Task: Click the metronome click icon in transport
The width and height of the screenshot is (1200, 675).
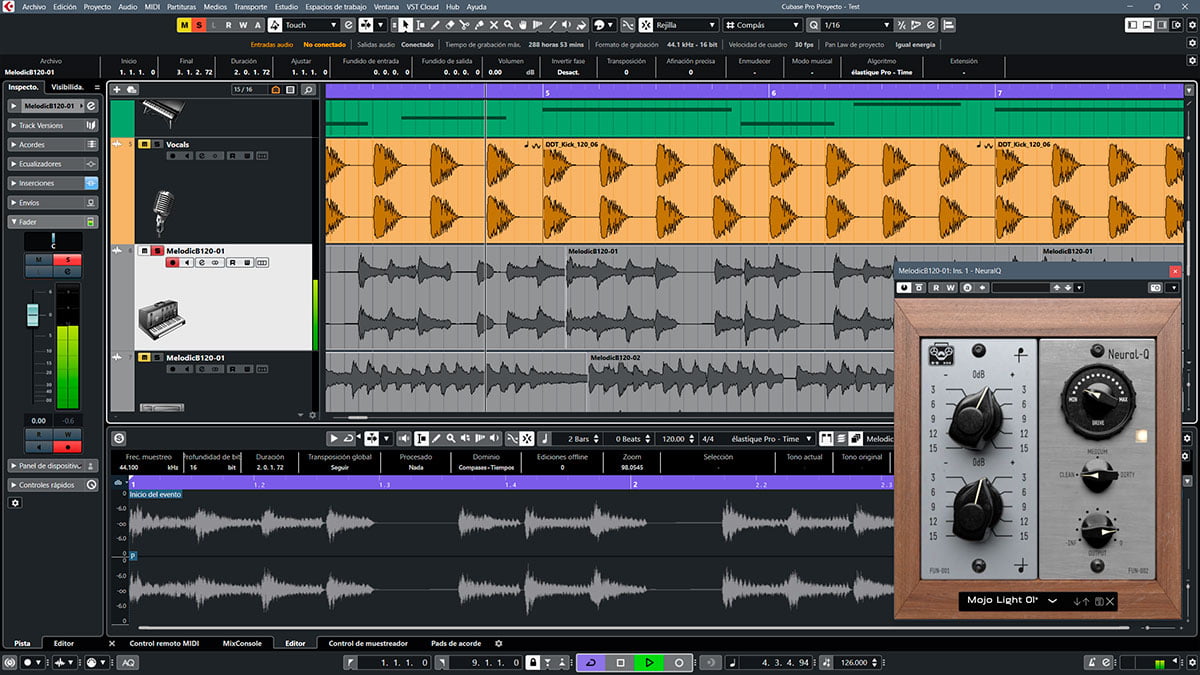Action: [1092, 662]
